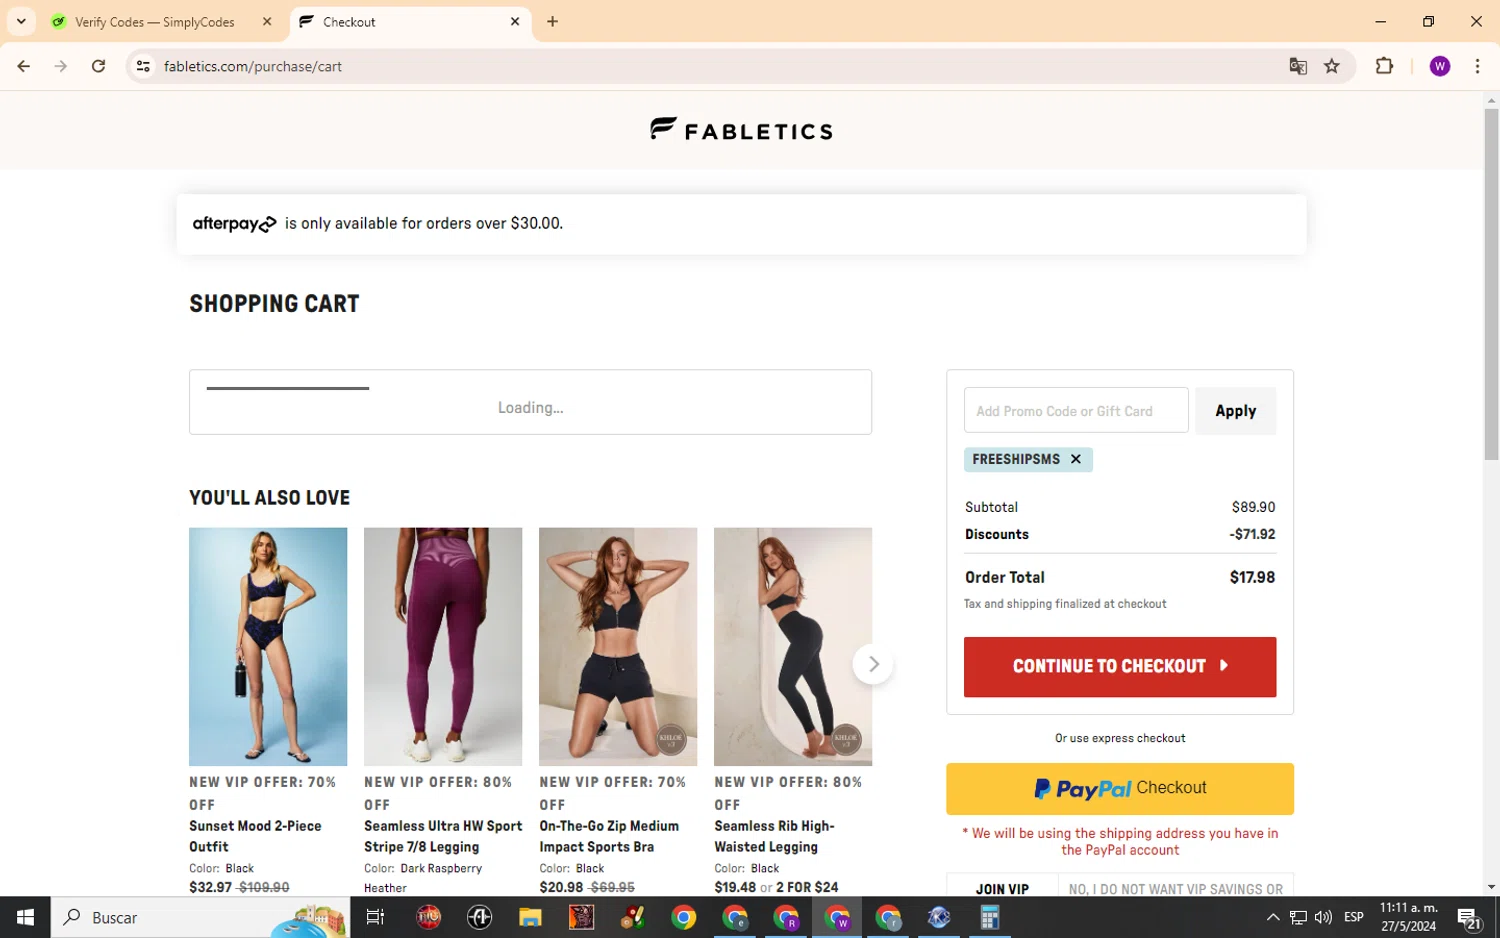Show next recommended products with carousel arrow
The image size is (1500, 938).
tap(873, 664)
